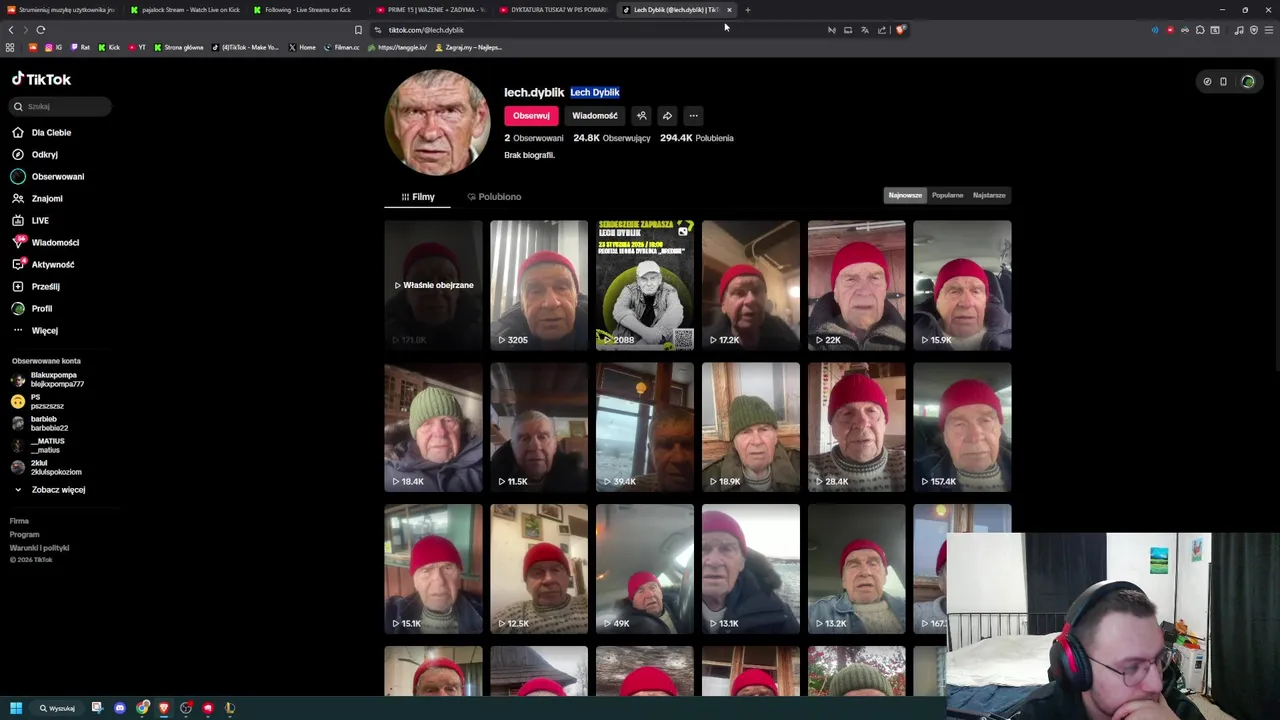Click the add-friend icon next to Wiadomość
Image resolution: width=1280 pixels, height=720 pixels.
[641, 115]
